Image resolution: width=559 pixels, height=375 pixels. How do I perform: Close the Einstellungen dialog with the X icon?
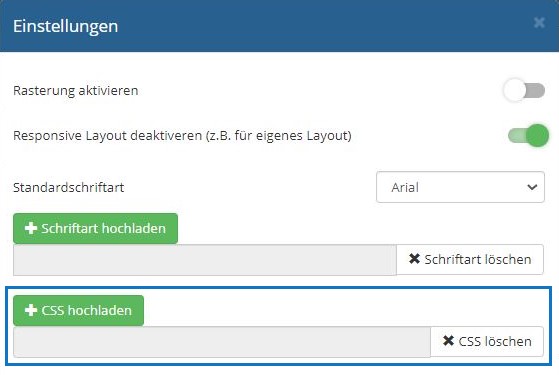coord(539,23)
